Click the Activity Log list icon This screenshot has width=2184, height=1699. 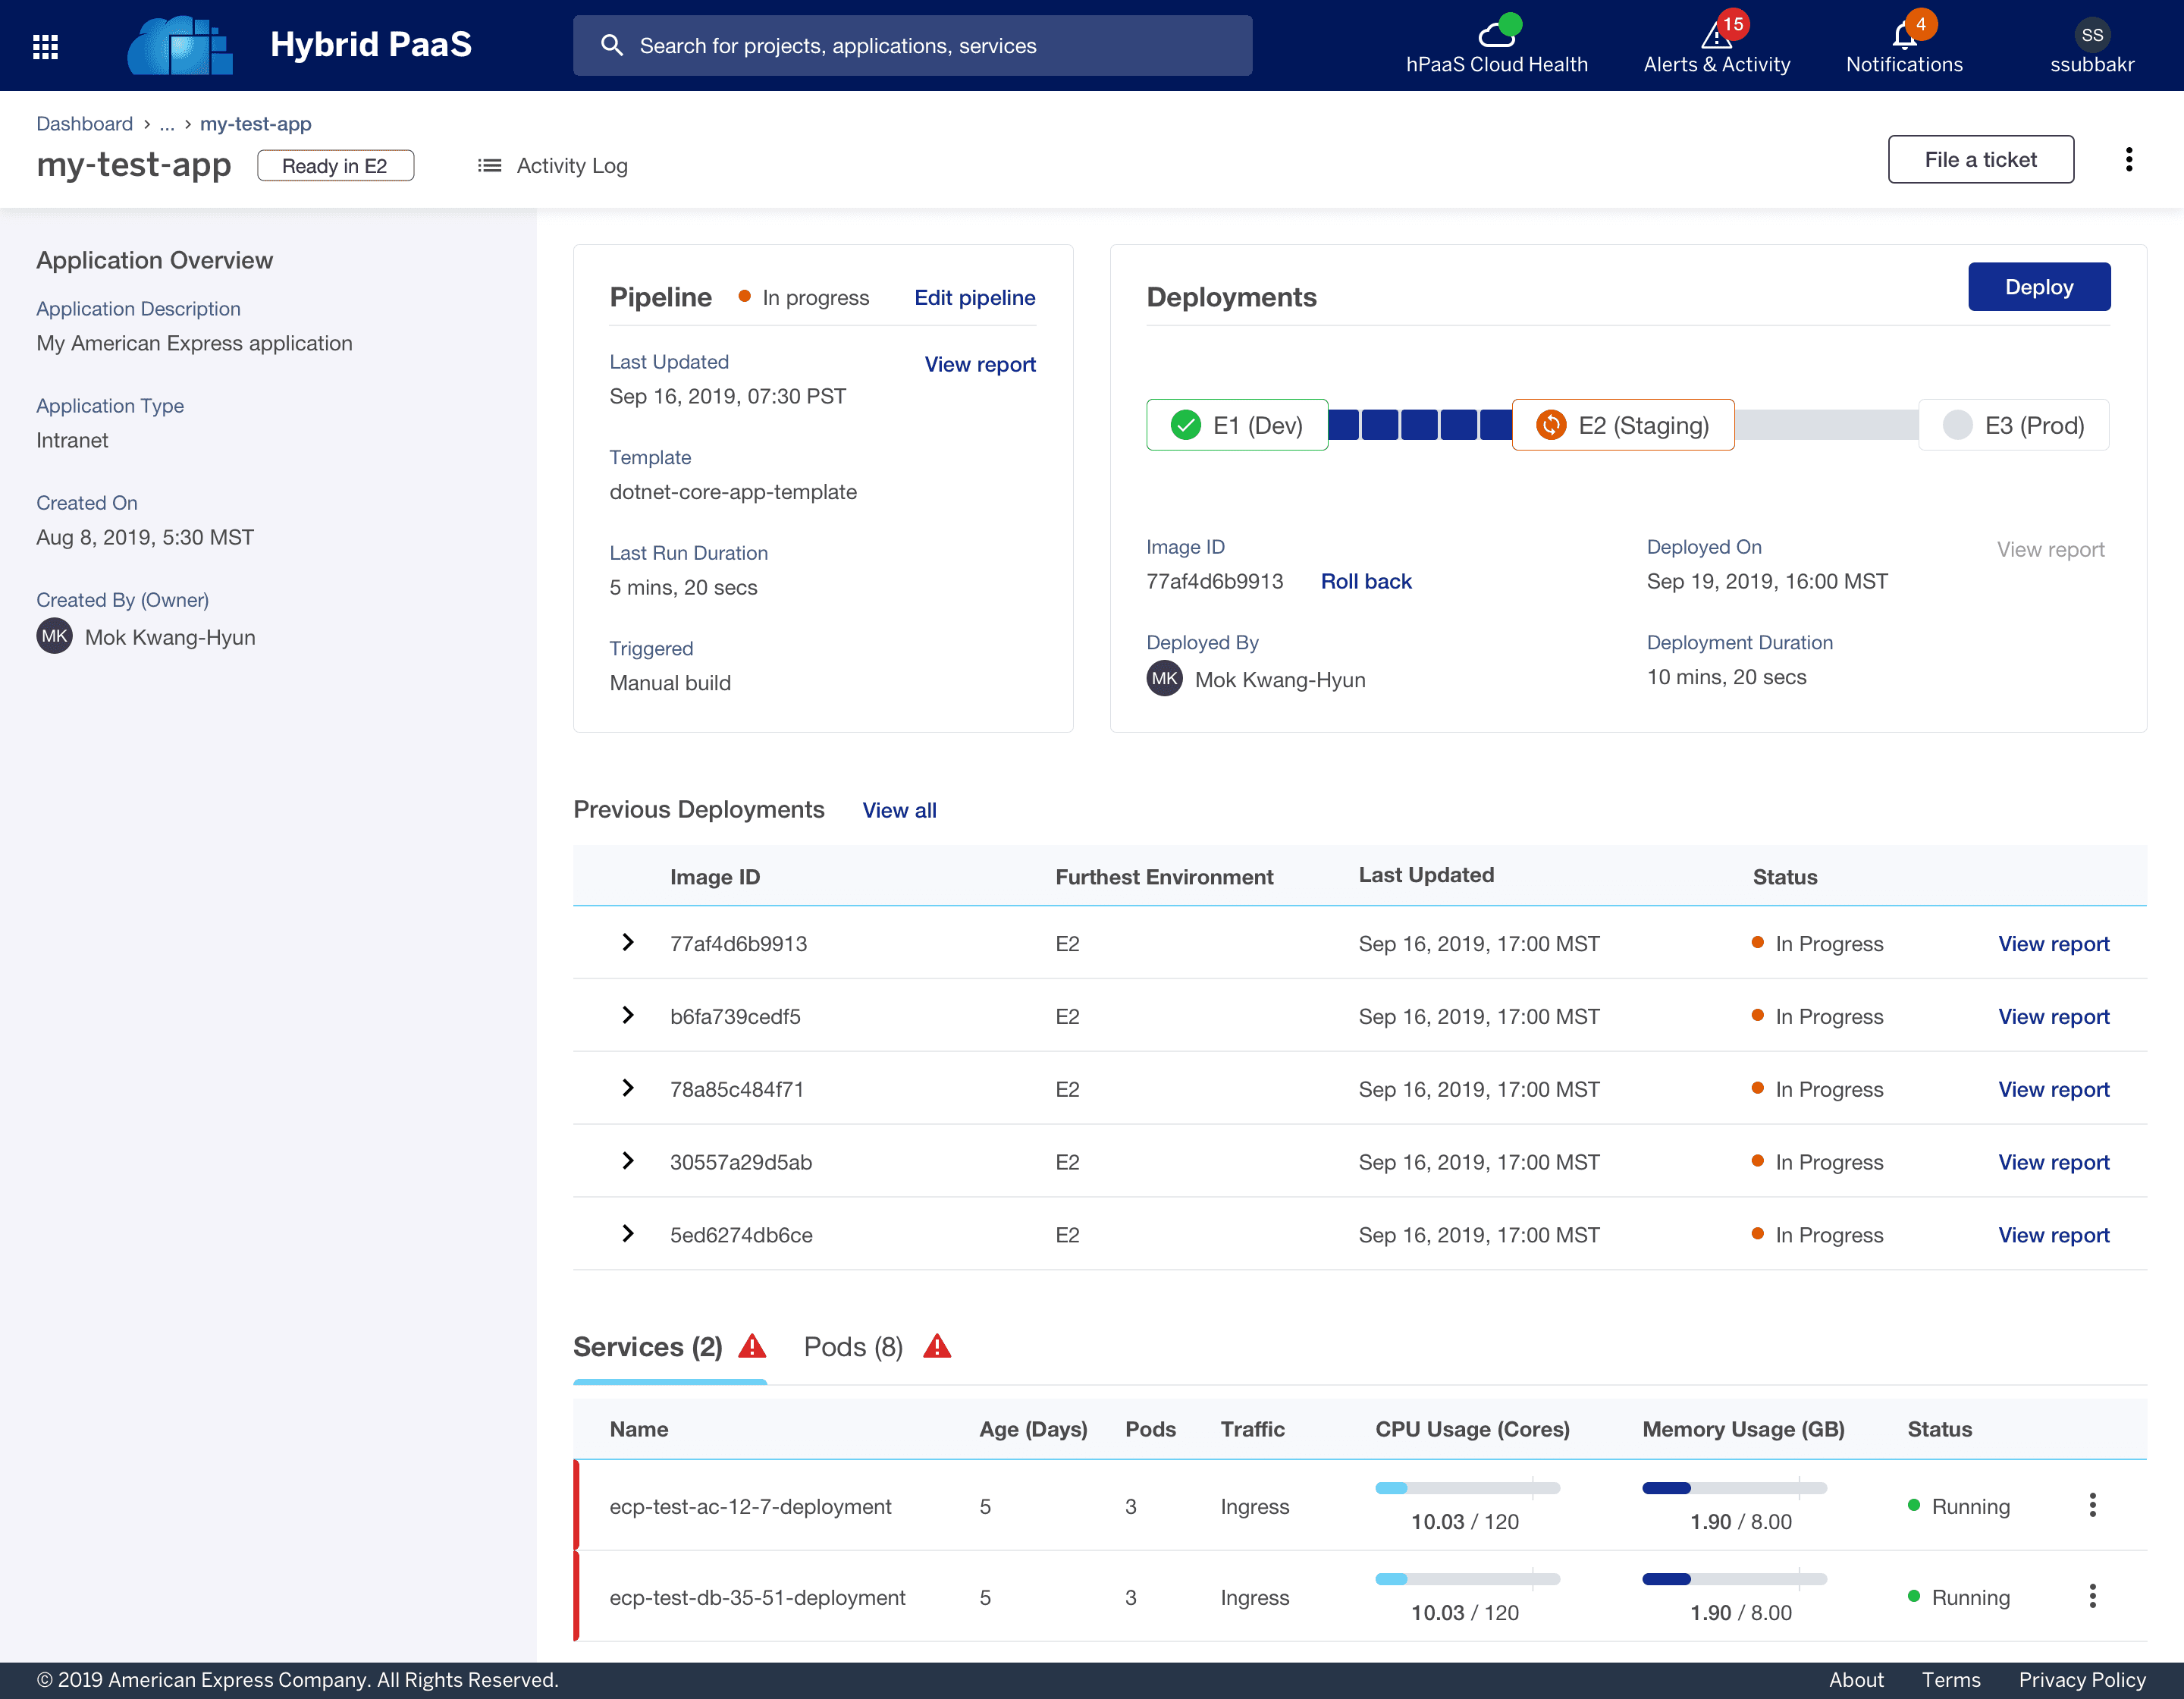coord(489,166)
